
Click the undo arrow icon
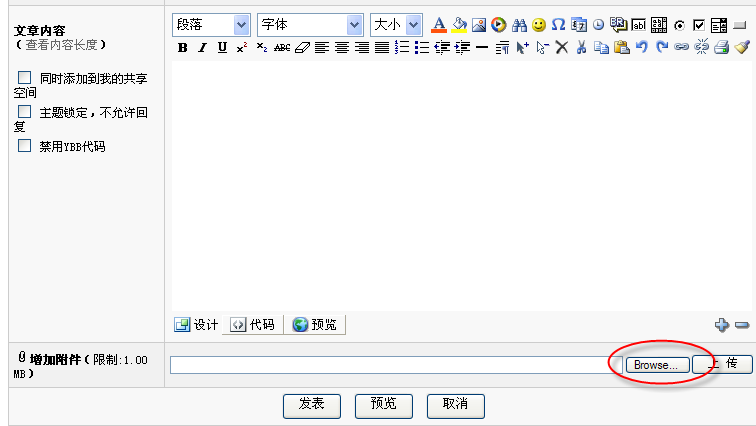(x=641, y=47)
